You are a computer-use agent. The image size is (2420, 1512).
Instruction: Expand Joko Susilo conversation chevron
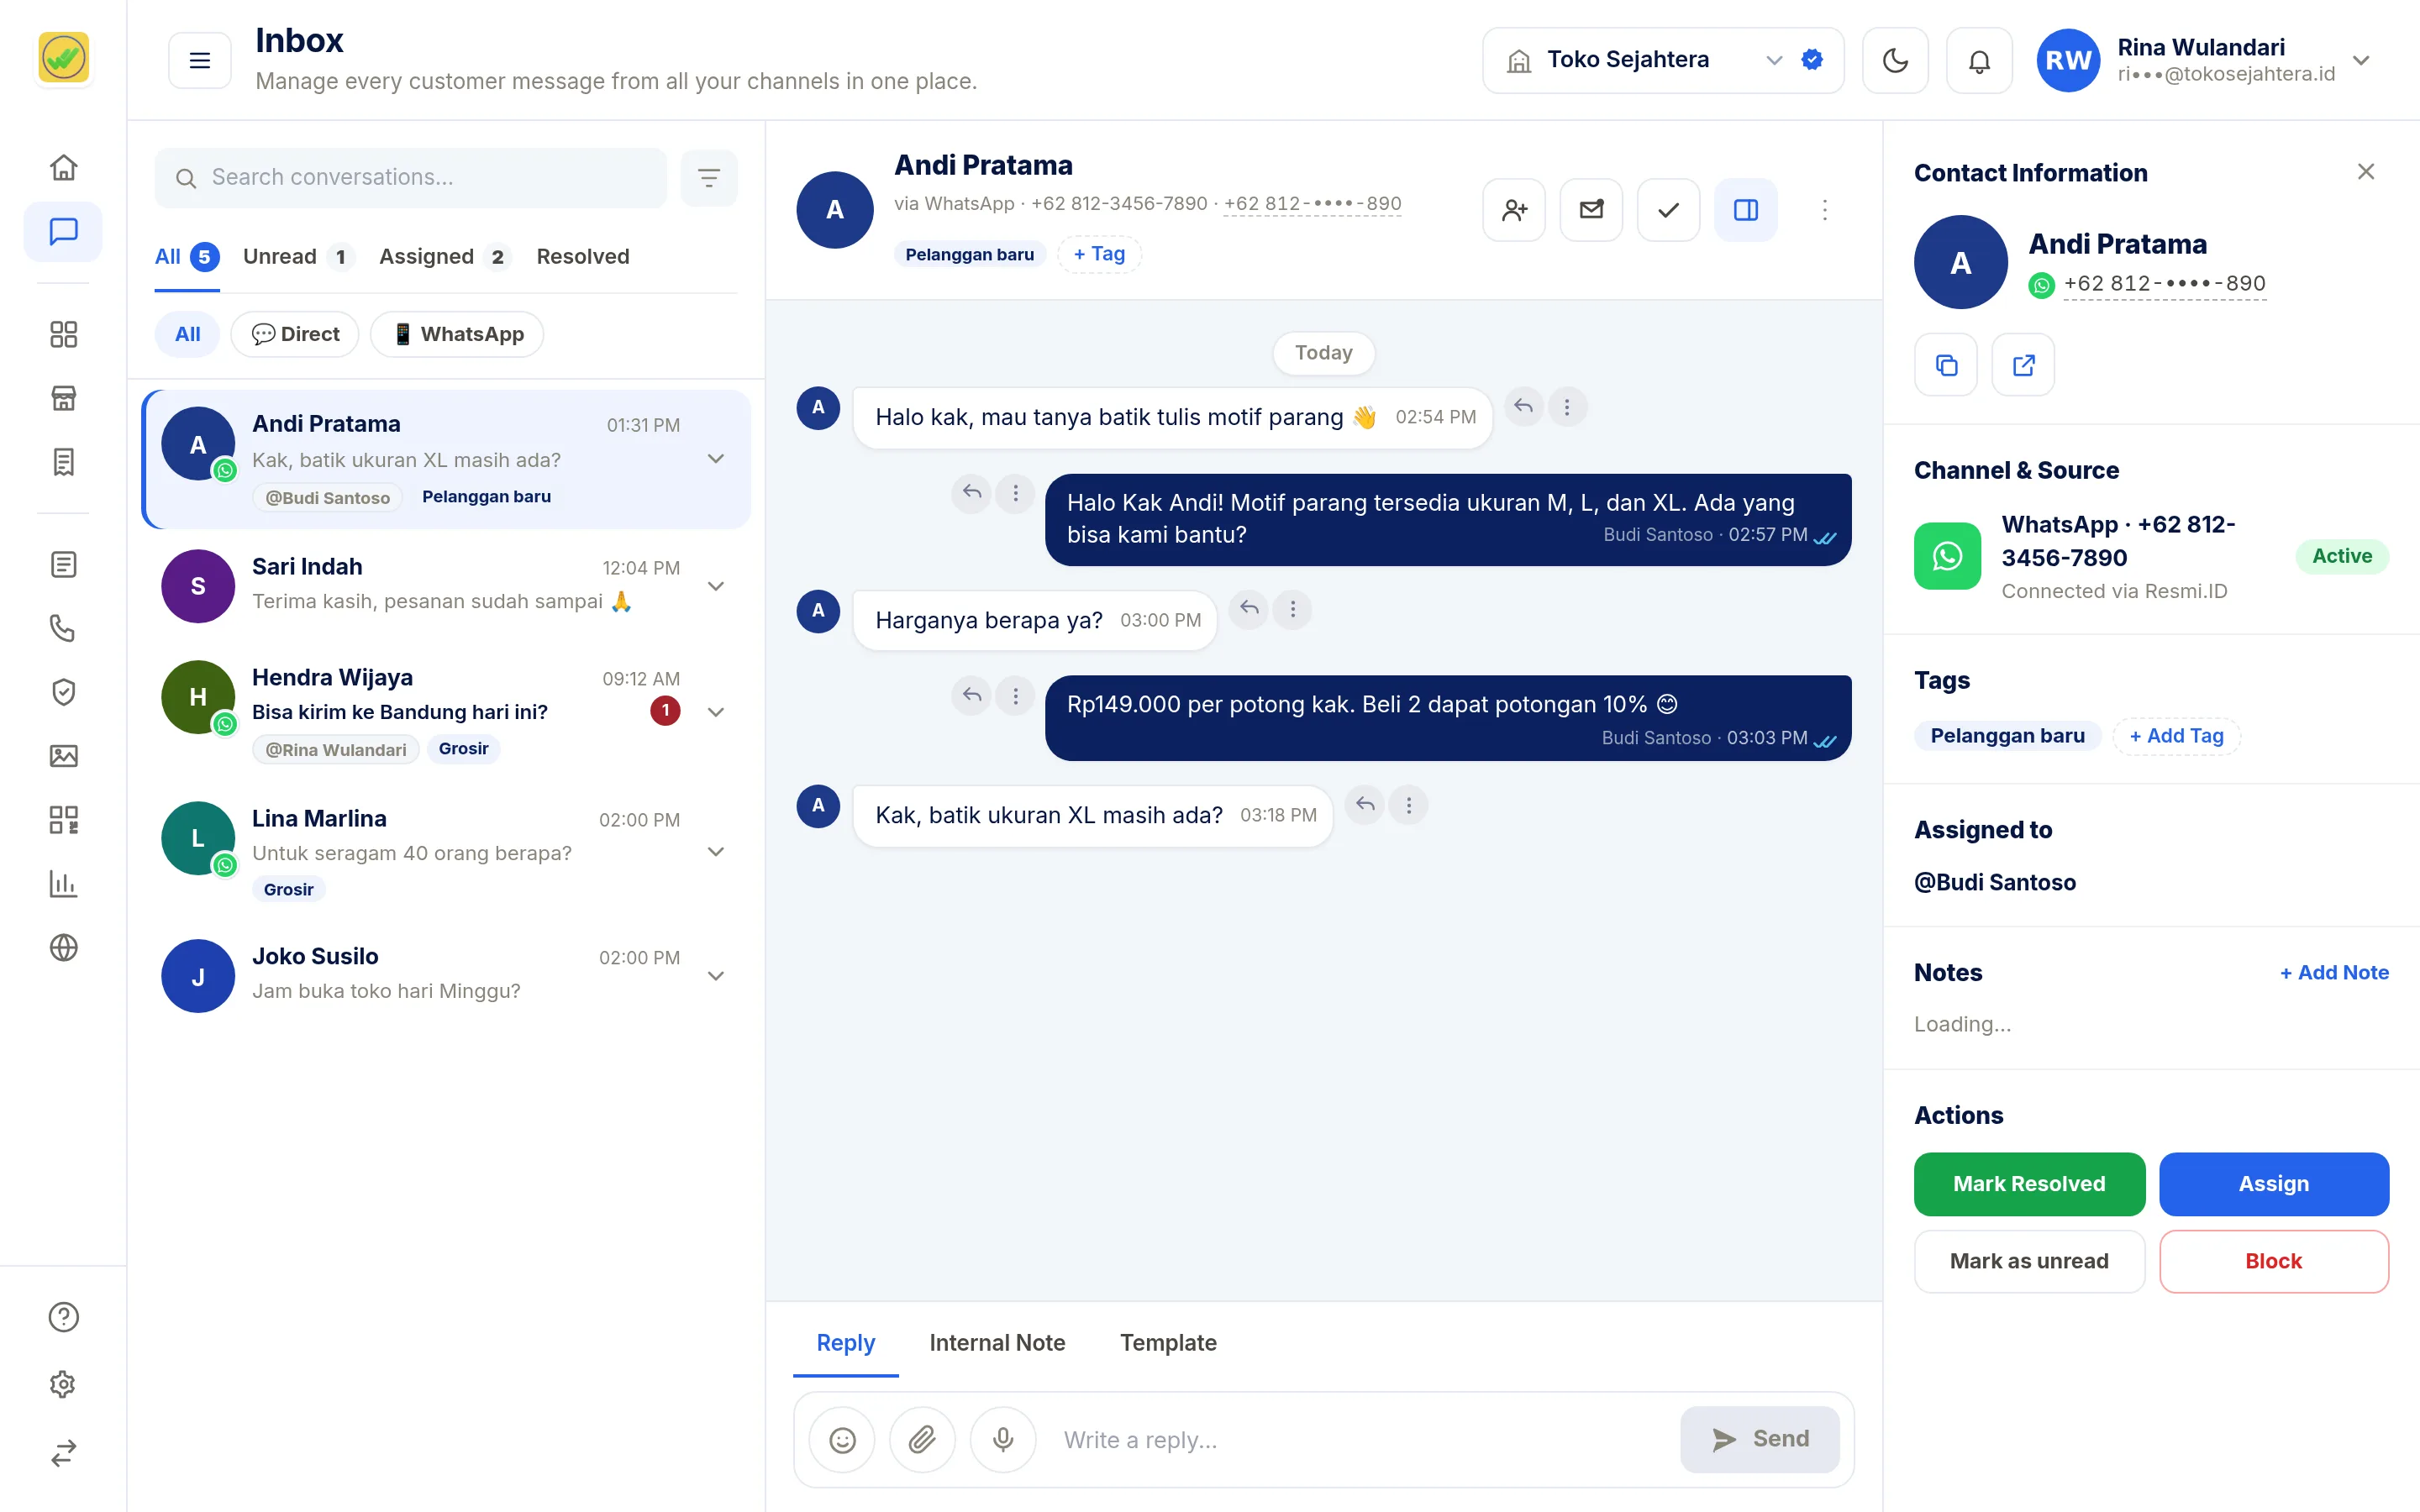tap(716, 976)
